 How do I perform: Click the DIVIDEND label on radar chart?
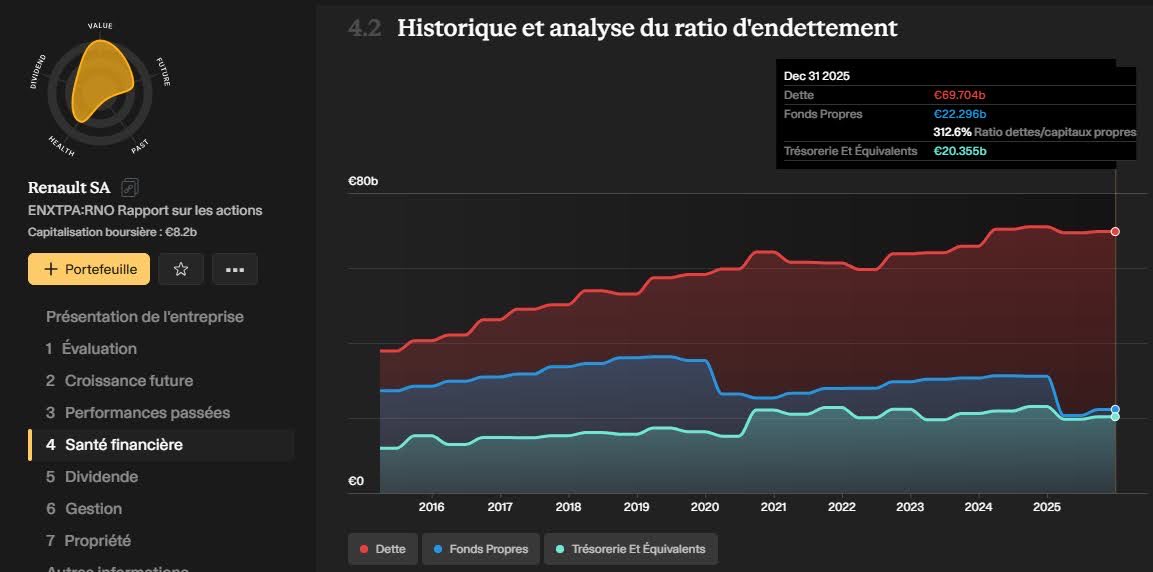click(38, 71)
